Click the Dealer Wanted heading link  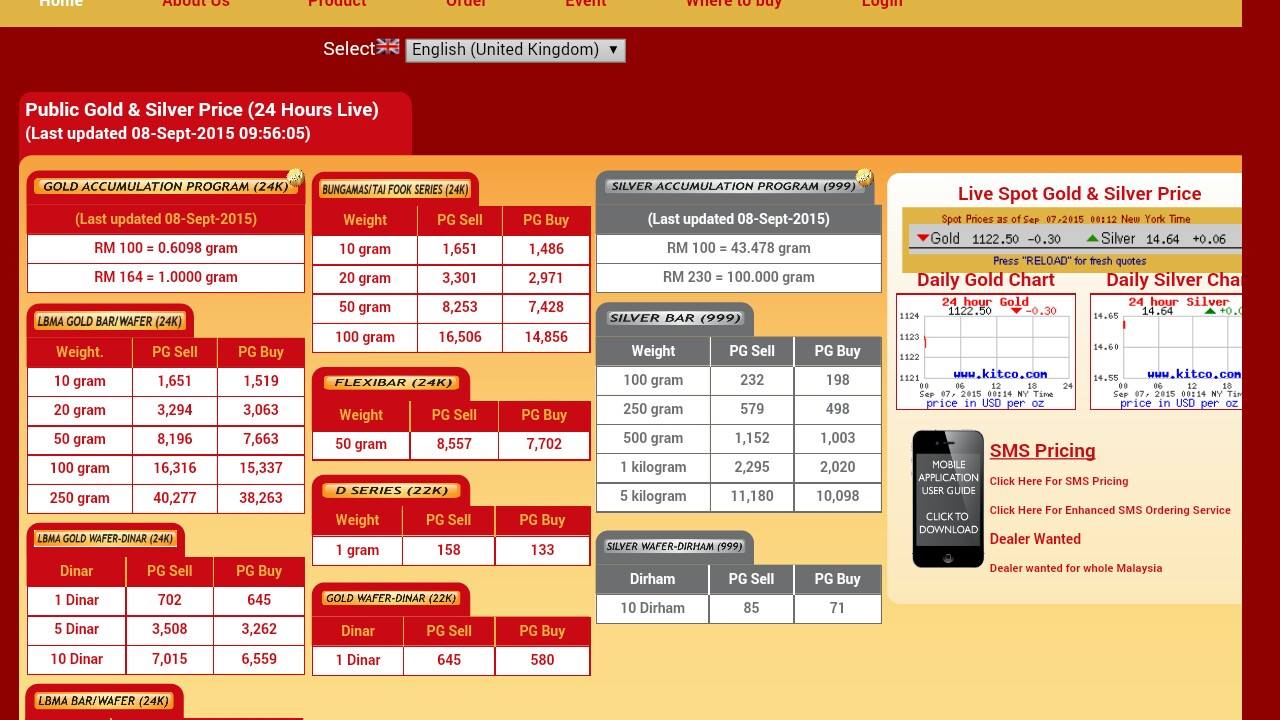click(x=1035, y=539)
